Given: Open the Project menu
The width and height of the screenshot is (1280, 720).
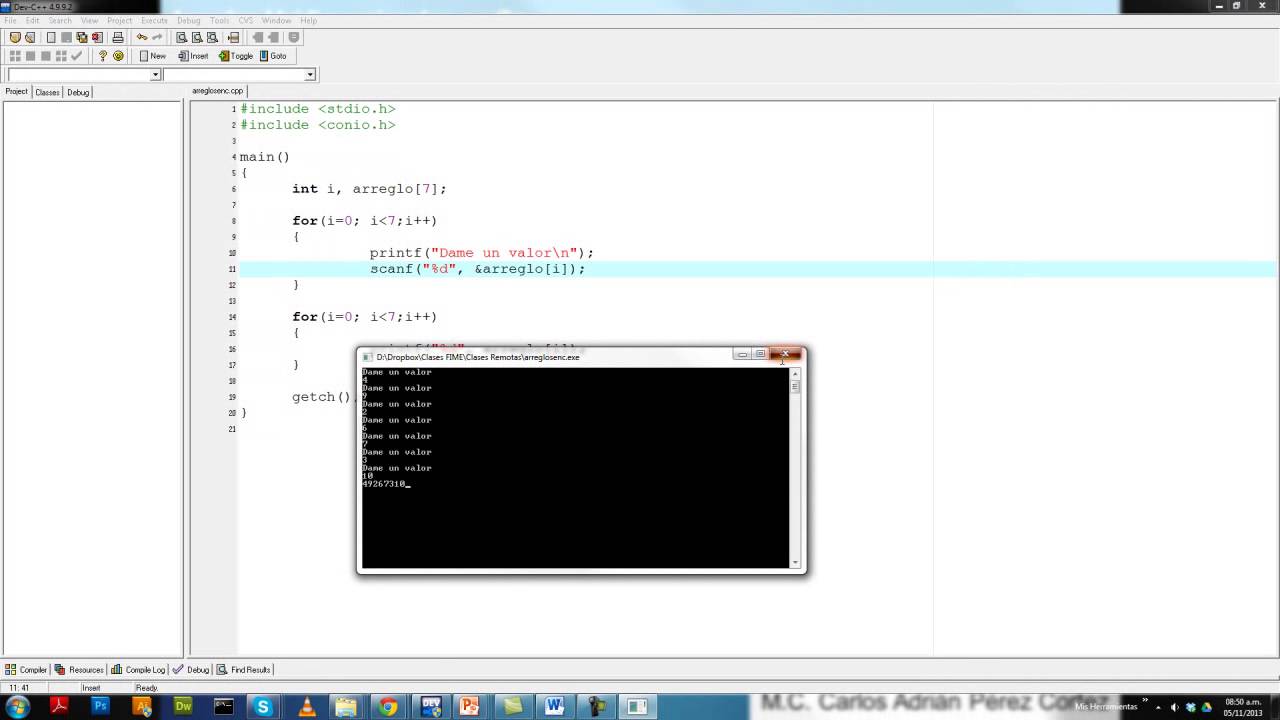Looking at the screenshot, I should click(x=119, y=20).
